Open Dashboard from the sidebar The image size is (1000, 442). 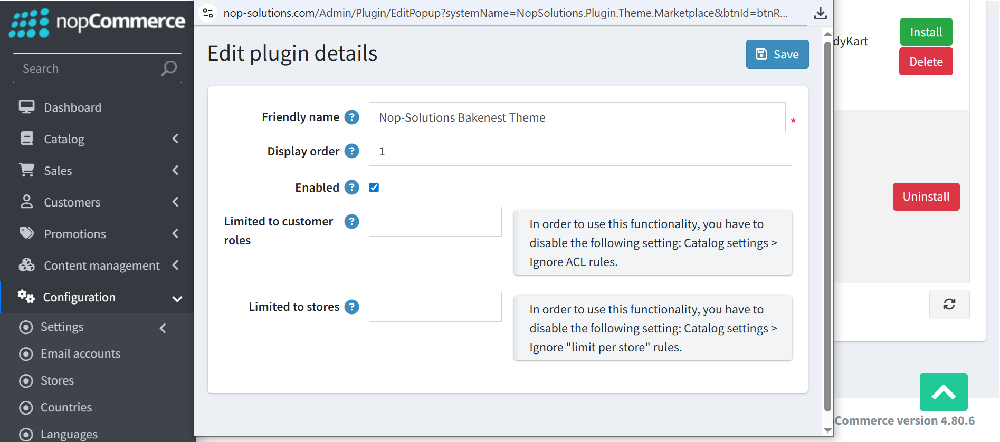(x=72, y=108)
